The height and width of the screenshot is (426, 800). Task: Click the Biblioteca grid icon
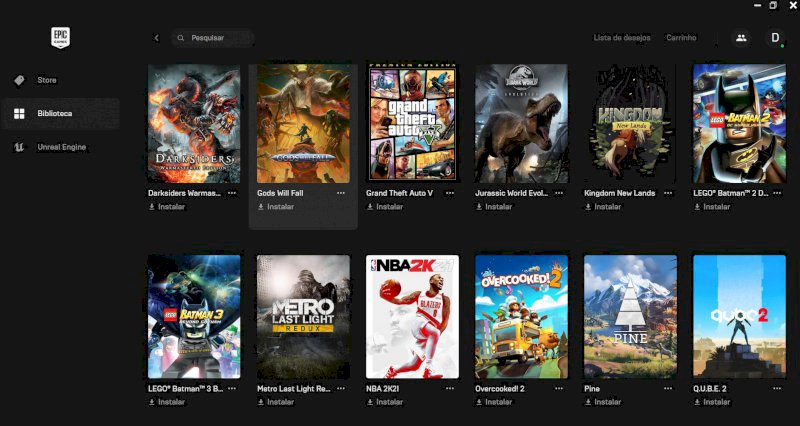(x=19, y=114)
